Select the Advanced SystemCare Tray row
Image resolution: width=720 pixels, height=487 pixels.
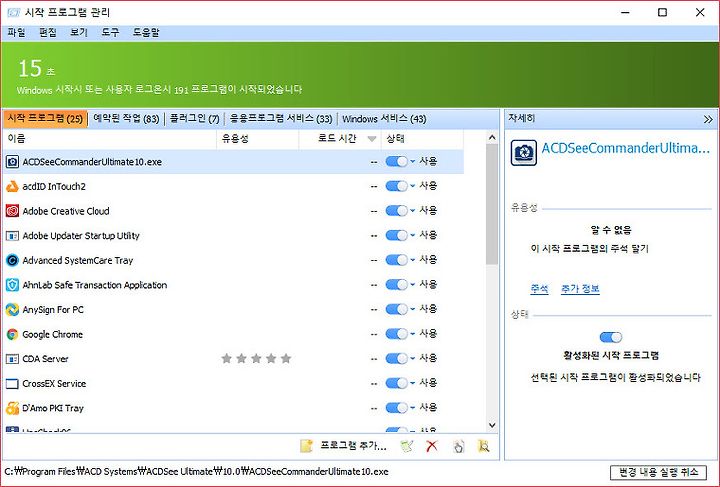(x=234, y=260)
